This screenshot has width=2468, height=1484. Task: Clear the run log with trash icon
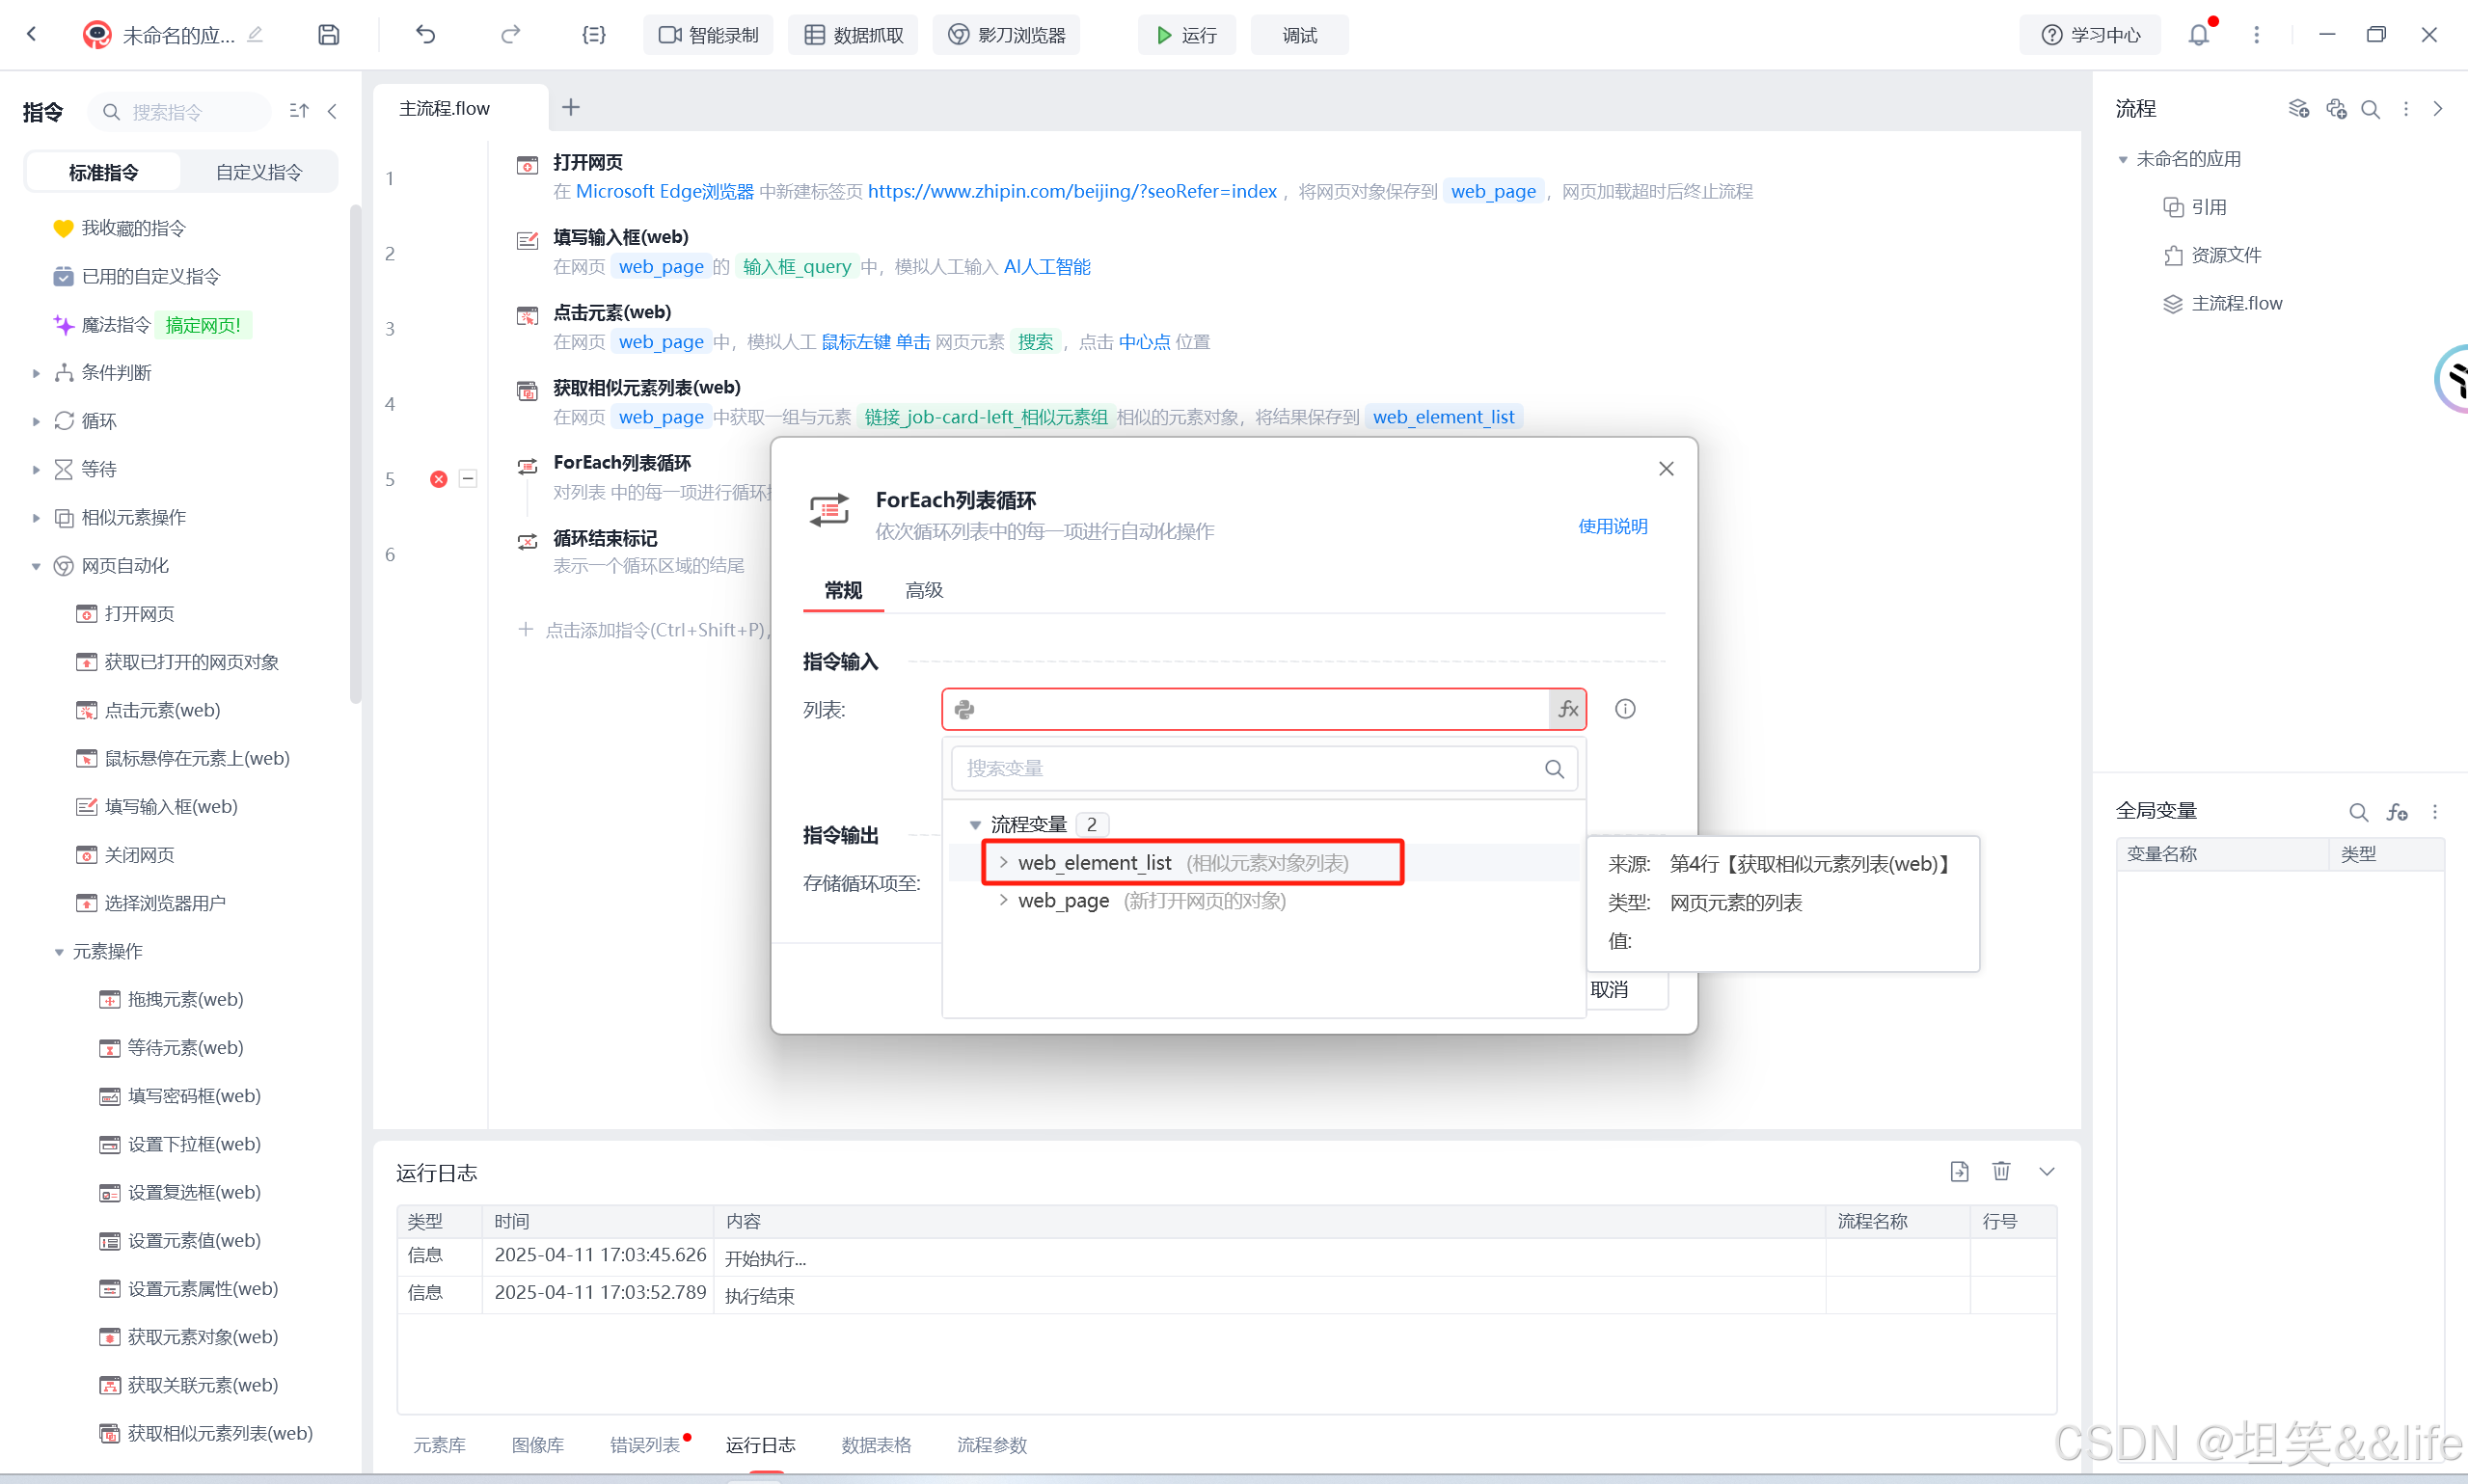coord(2001,1171)
